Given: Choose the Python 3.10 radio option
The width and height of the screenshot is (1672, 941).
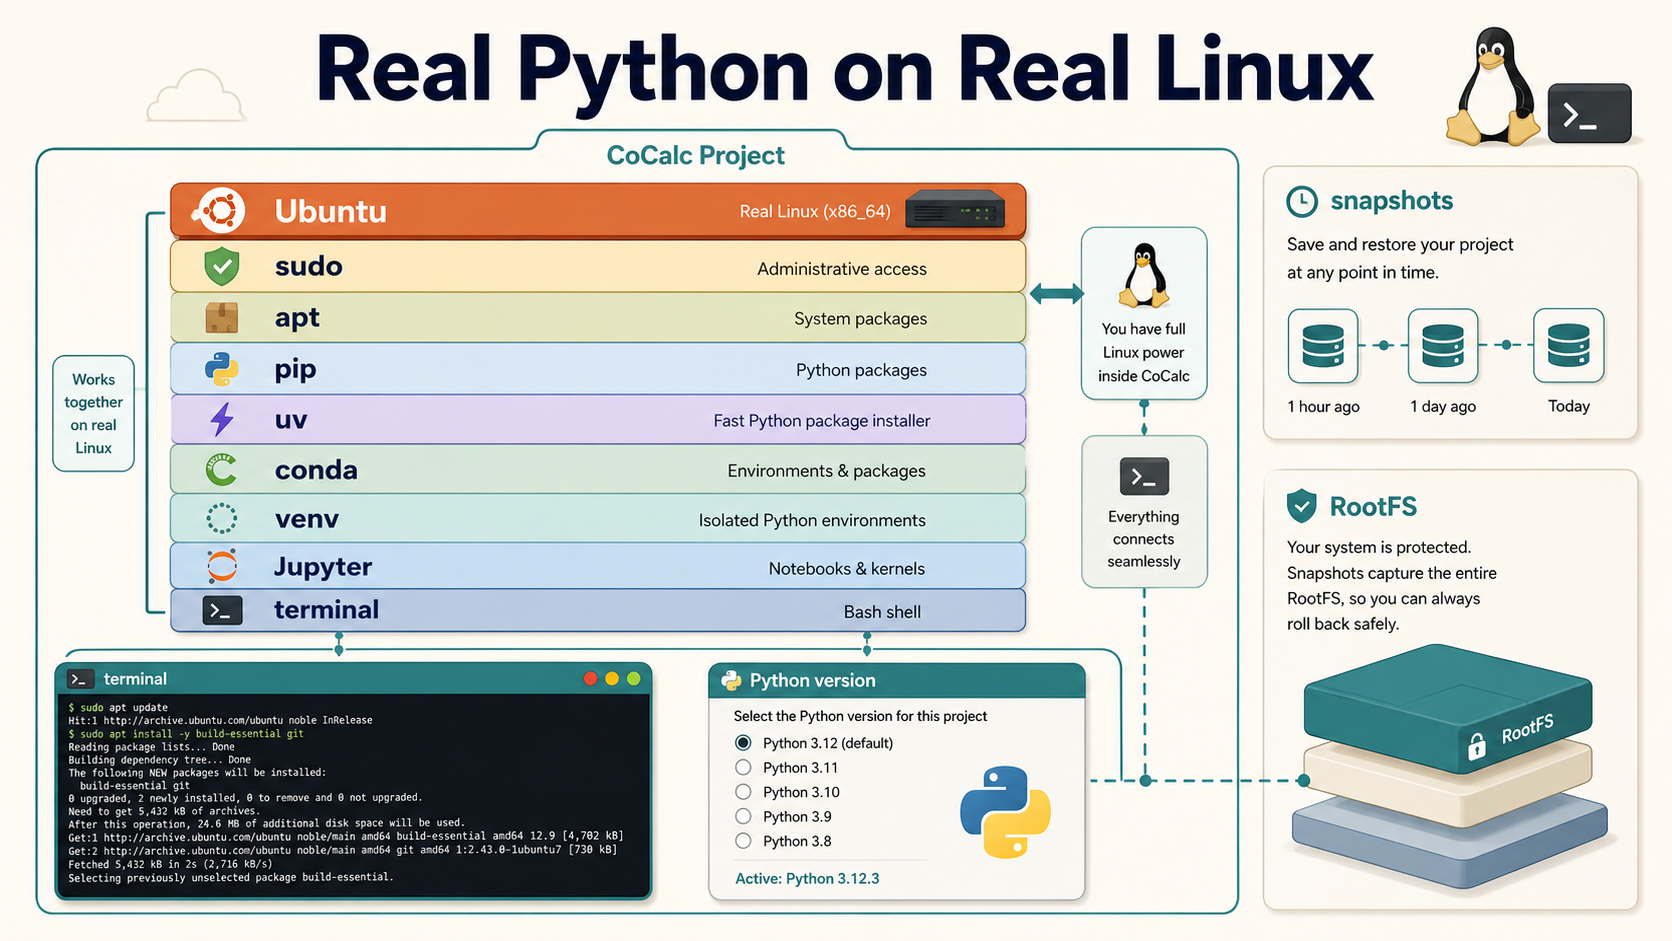Looking at the screenshot, I should [743, 792].
